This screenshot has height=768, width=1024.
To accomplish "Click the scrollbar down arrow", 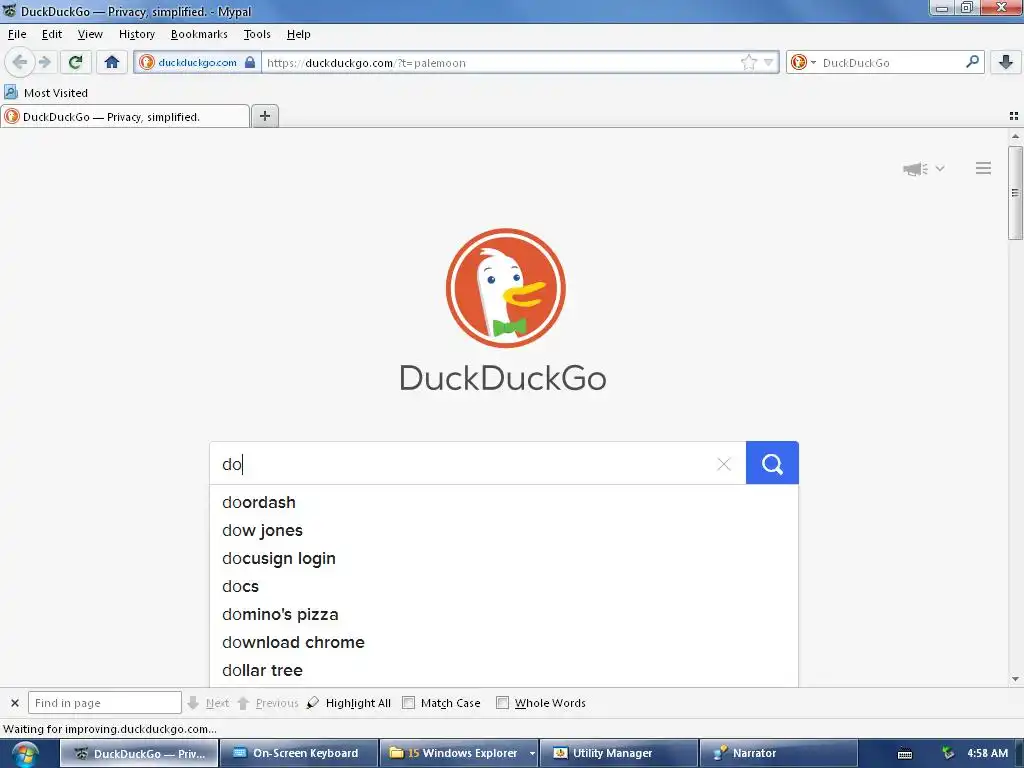I will (1015, 679).
